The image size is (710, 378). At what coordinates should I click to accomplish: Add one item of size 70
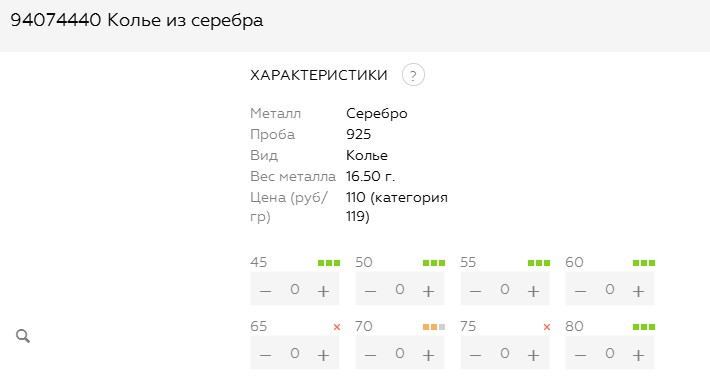428,355
